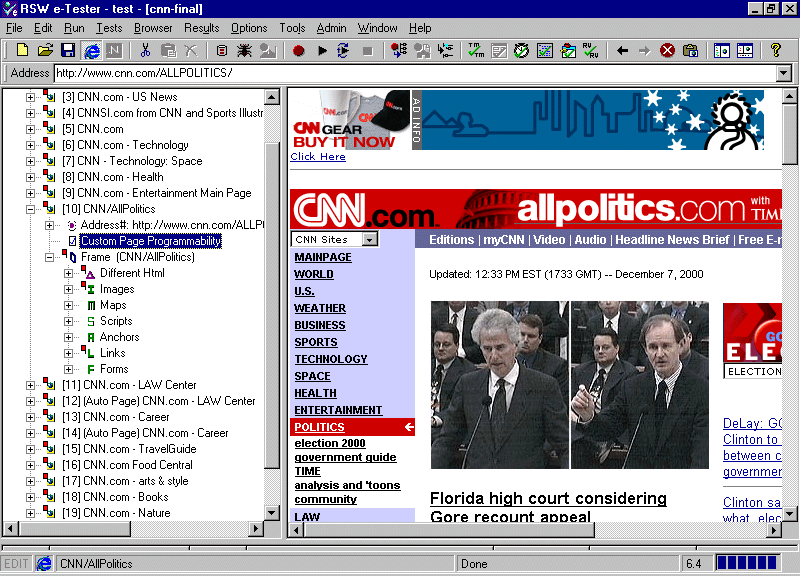The height and width of the screenshot is (576, 800).
Task: Expand the [11] CNN.com - LAW Center node
Action: 30,385
